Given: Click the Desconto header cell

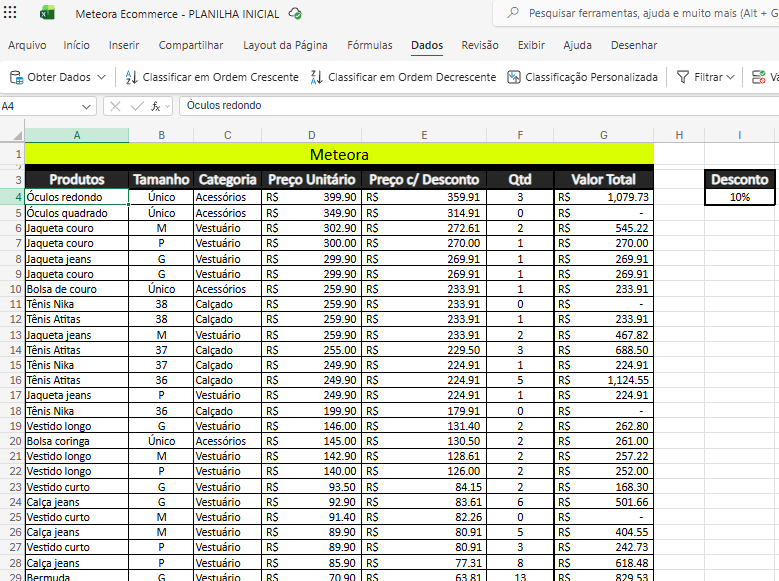Looking at the screenshot, I should pyautogui.click(x=740, y=179).
